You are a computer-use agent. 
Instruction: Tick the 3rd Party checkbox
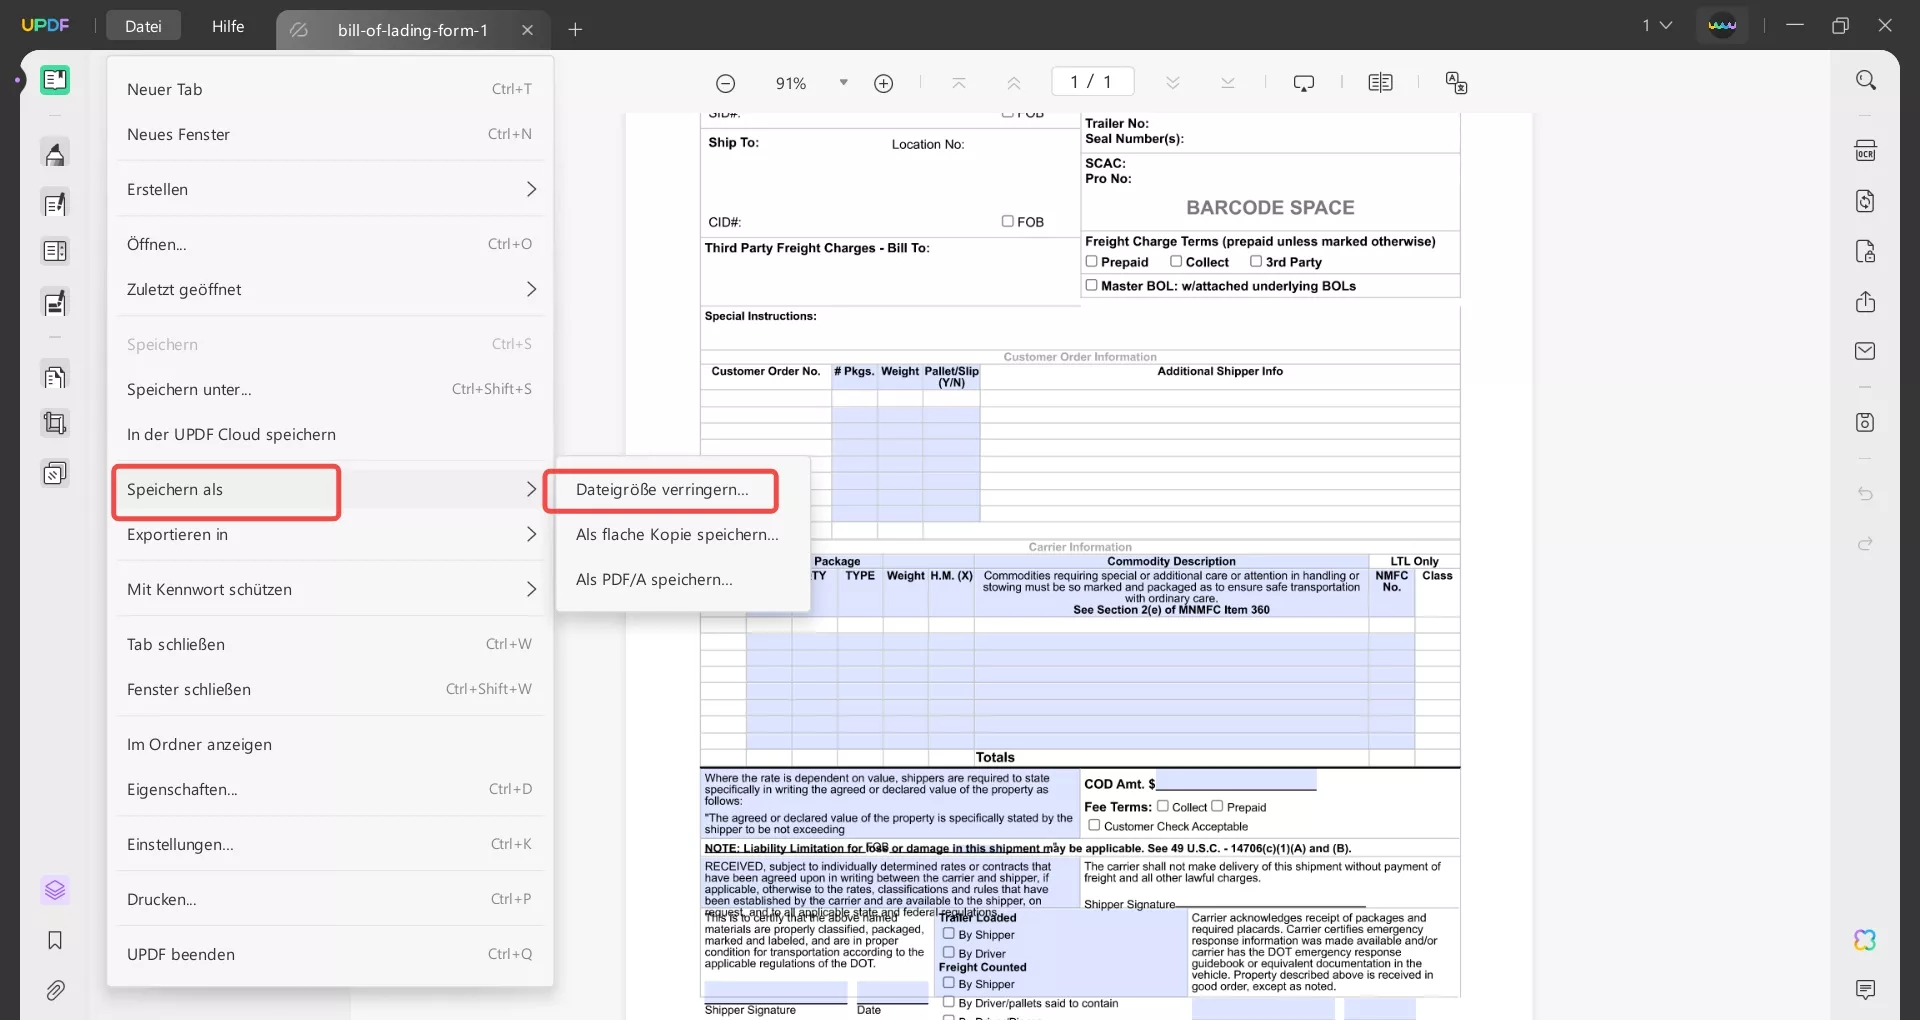coord(1256,262)
